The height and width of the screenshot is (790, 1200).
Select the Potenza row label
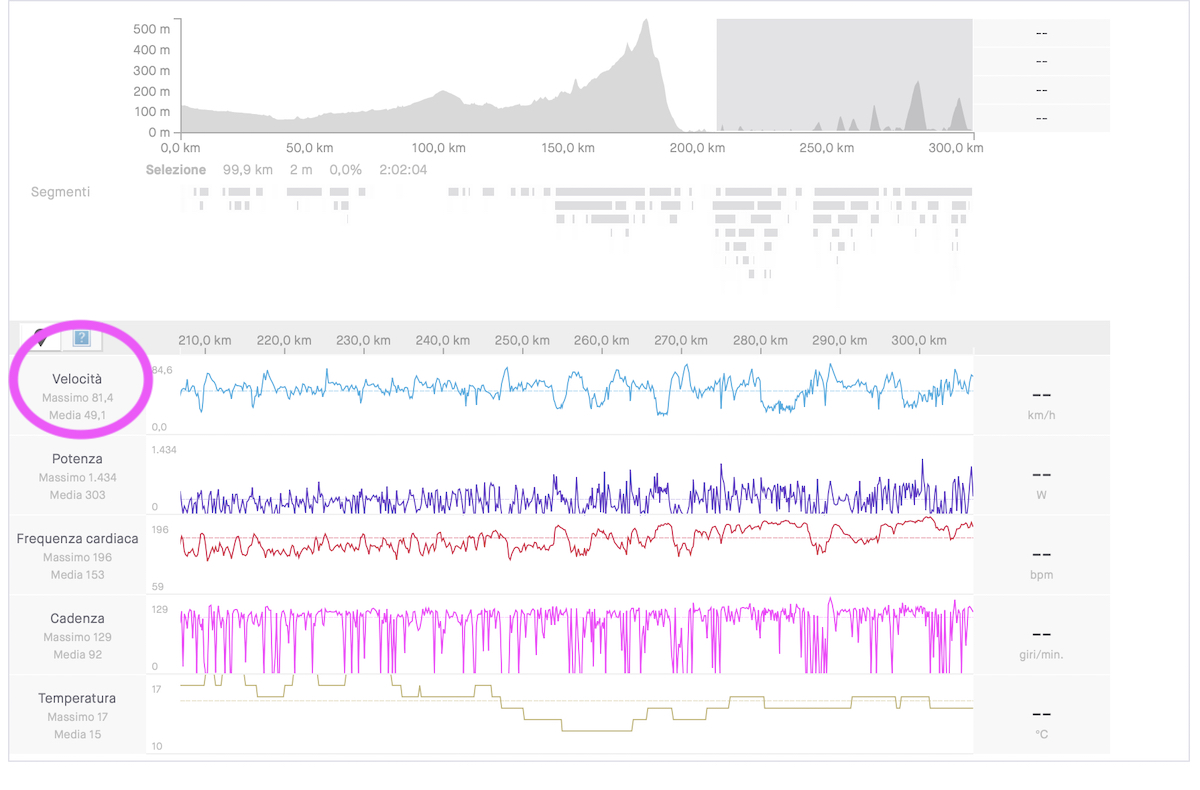pyautogui.click(x=77, y=459)
